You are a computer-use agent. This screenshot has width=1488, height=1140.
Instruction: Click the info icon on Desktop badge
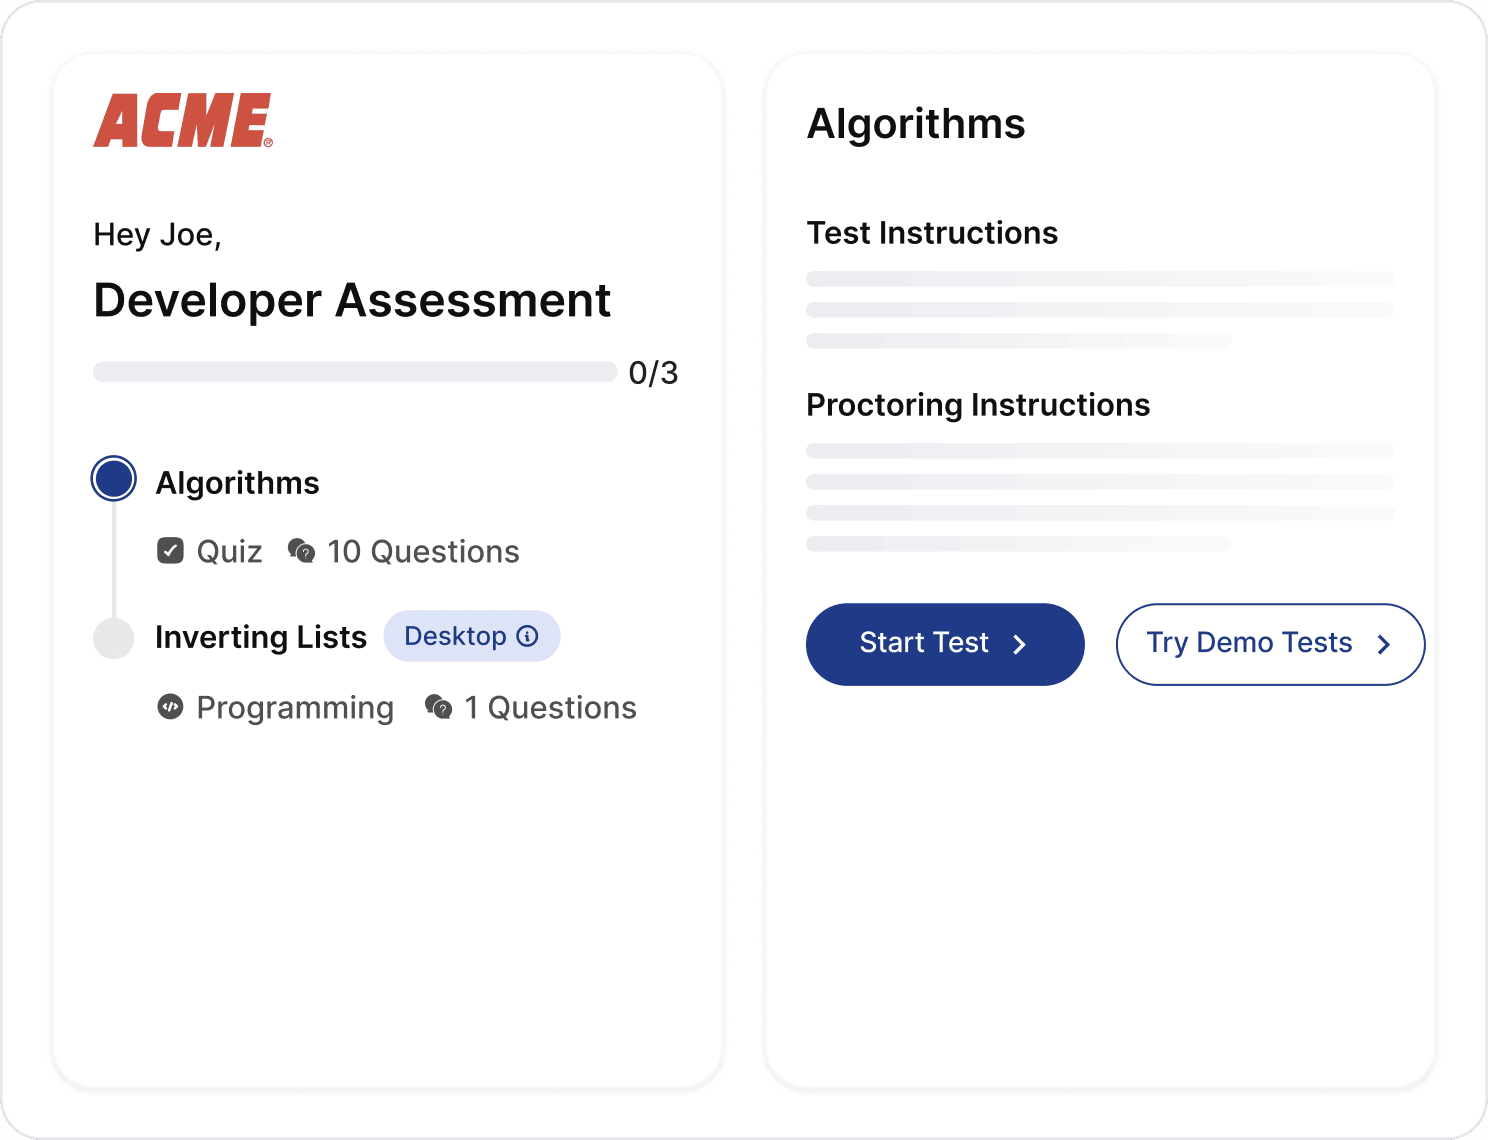[528, 636]
